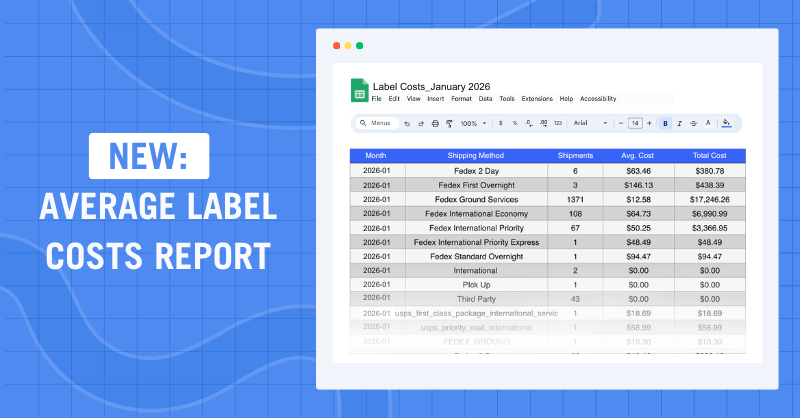The height and width of the screenshot is (418, 800).
Task: Apply percent format icon
Action: pos(514,123)
